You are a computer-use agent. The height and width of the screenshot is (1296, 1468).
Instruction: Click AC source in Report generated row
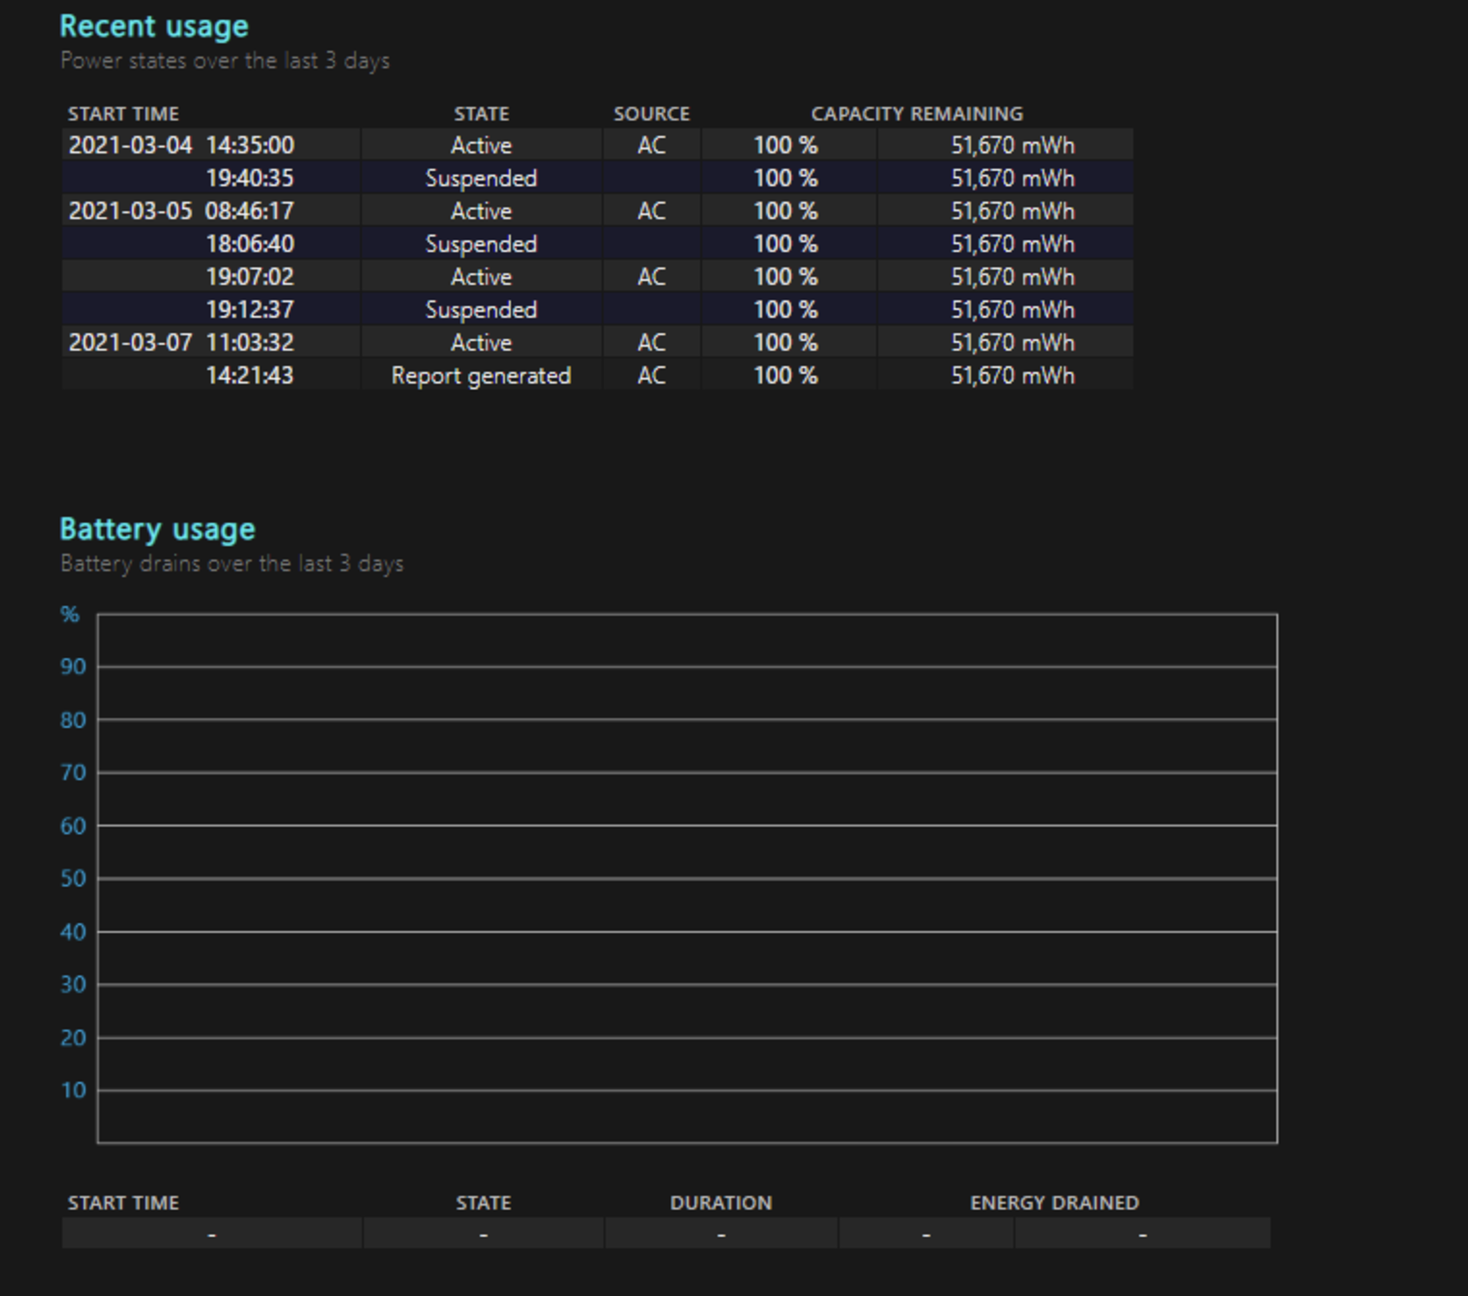coord(651,376)
